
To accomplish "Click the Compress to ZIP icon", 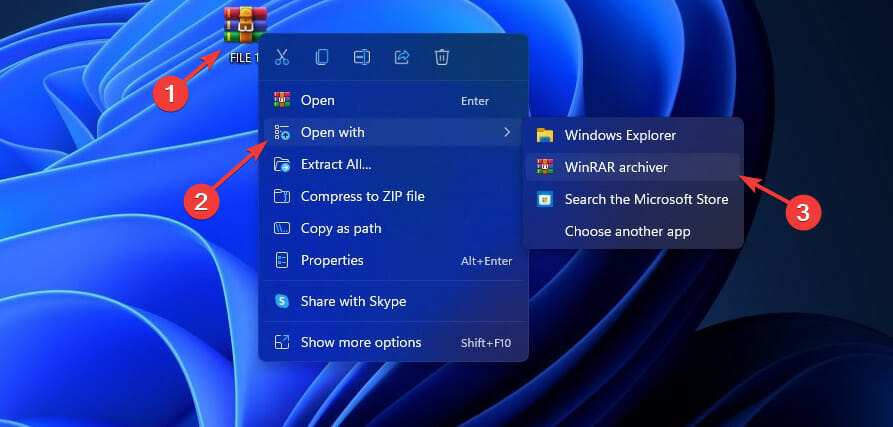I will point(282,196).
